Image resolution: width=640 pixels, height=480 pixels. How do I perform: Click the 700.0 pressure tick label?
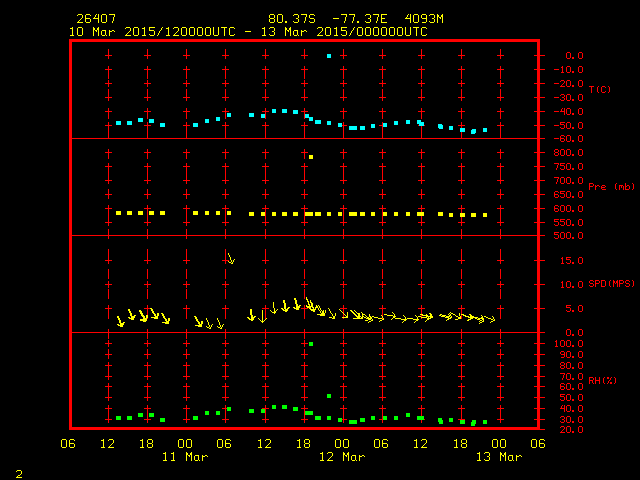pyautogui.click(x=569, y=180)
